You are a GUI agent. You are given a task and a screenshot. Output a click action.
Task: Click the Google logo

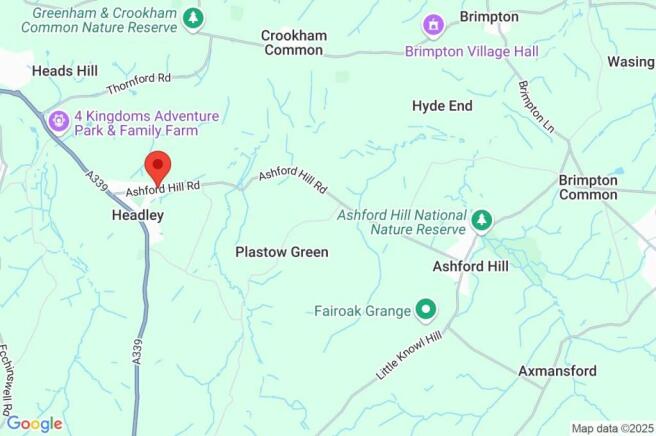(35, 424)
